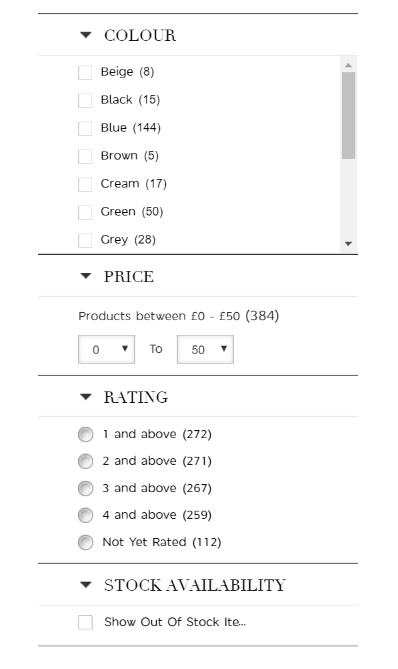398x669 pixels.
Task: Choose the 2 and above rating option
Action: 85,461
